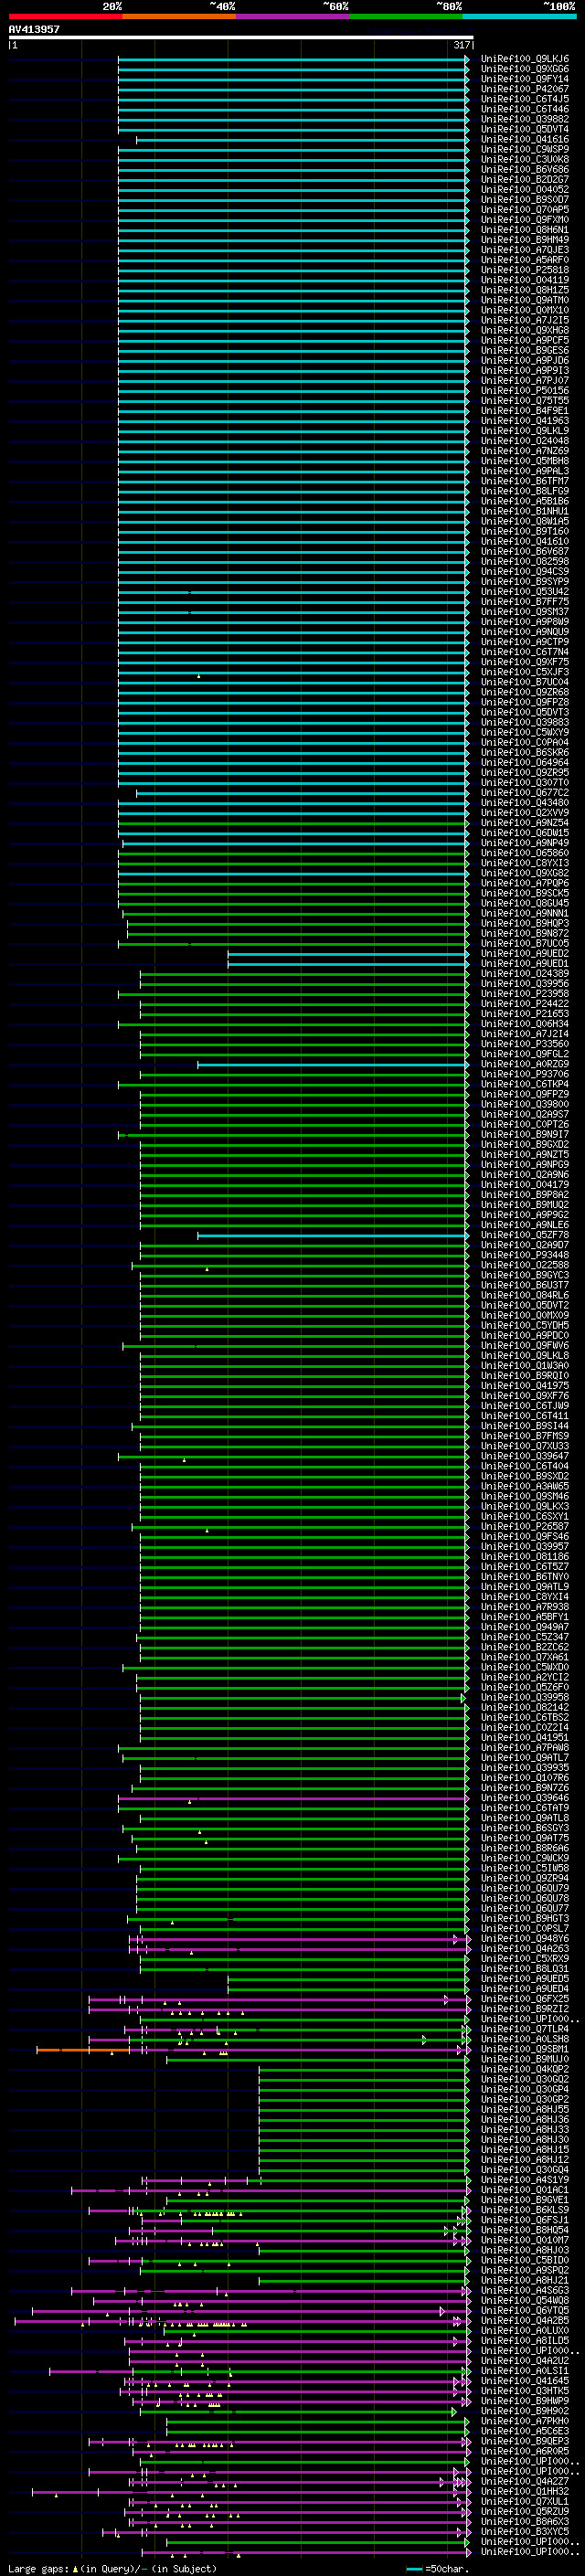Select the query name AV413957
The height and width of the screenshot is (2576, 585).
[x=34, y=30]
